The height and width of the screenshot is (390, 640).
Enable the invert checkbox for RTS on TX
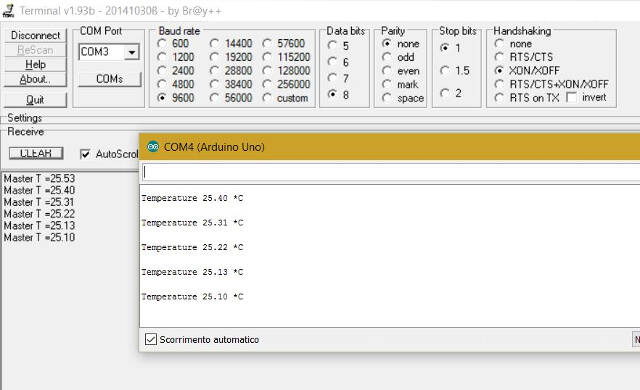point(572,98)
